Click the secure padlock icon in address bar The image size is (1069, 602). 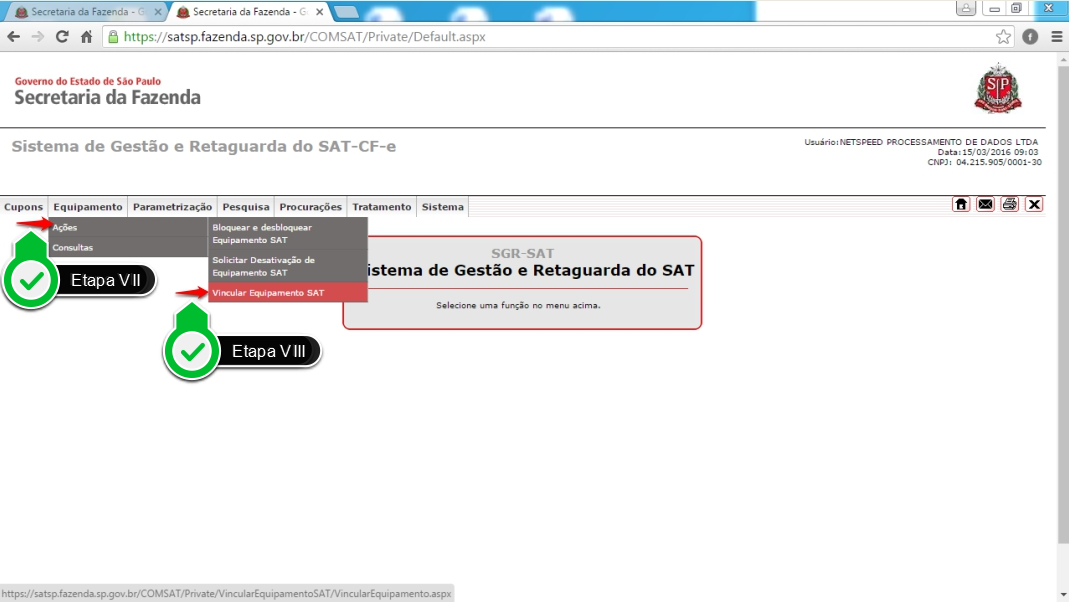[x=113, y=37]
